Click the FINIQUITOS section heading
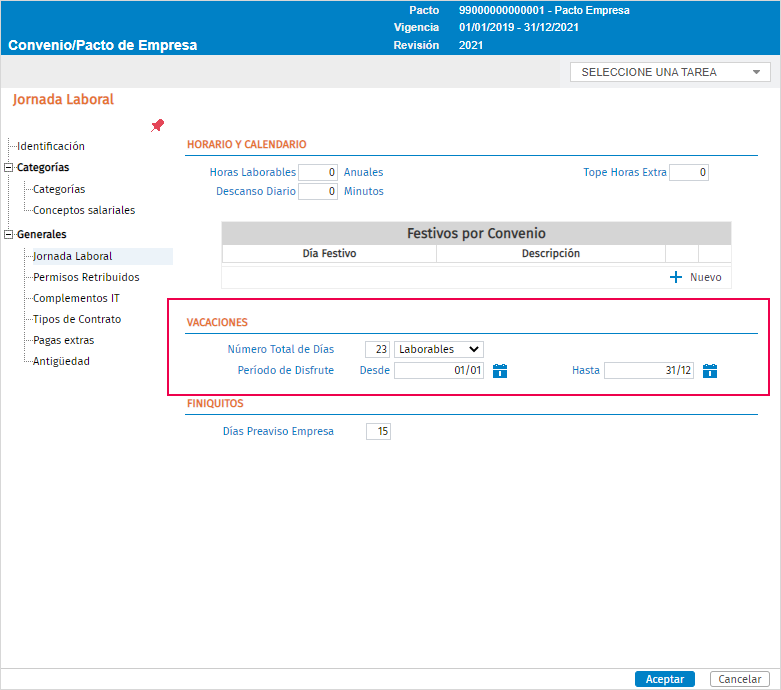The height and width of the screenshot is (690, 781). tap(215, 404)
